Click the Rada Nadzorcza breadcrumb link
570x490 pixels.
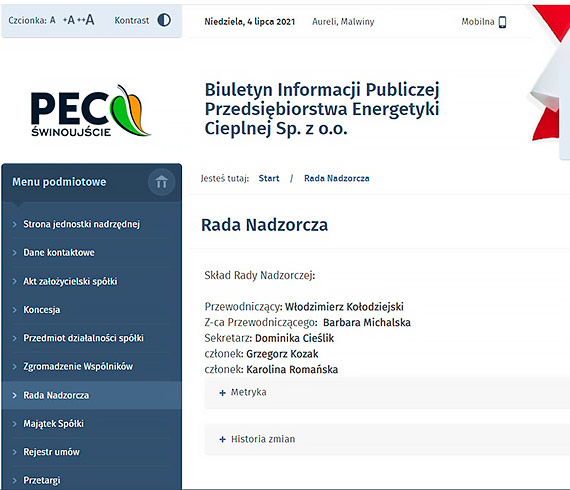337,178
